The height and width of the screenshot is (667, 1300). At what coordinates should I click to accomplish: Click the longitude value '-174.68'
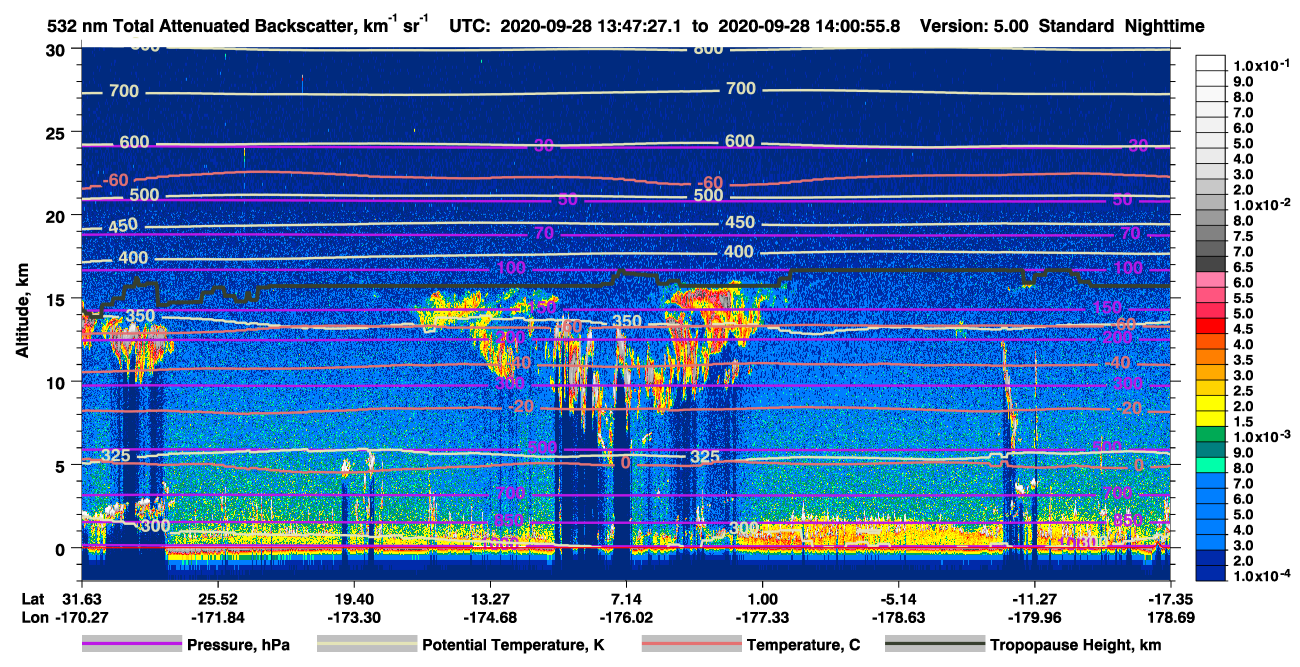click(489, 617)
